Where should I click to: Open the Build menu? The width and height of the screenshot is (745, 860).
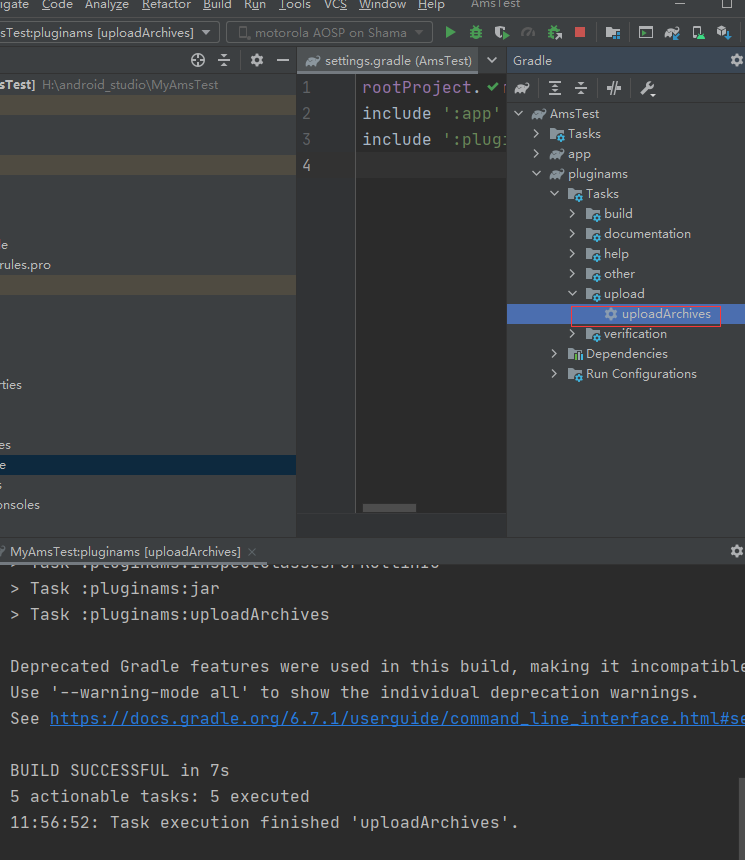coord(217,5)
